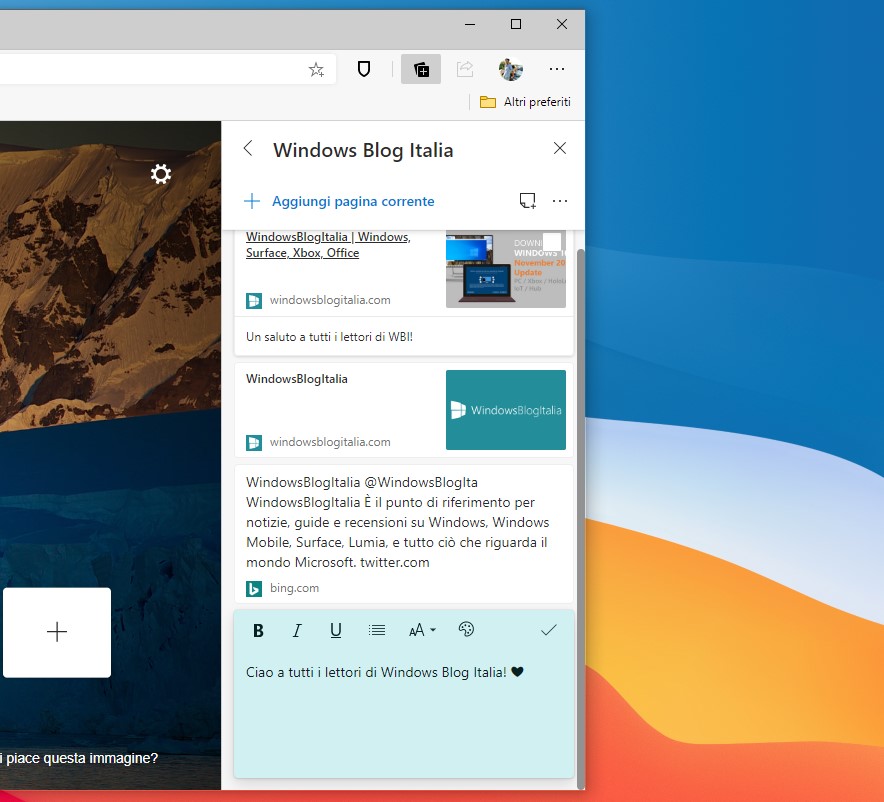The height and width of the screenshot is (802, 884).
Task: Open the Windows 10 update thumbnail
Action: (x=506, y=269)
